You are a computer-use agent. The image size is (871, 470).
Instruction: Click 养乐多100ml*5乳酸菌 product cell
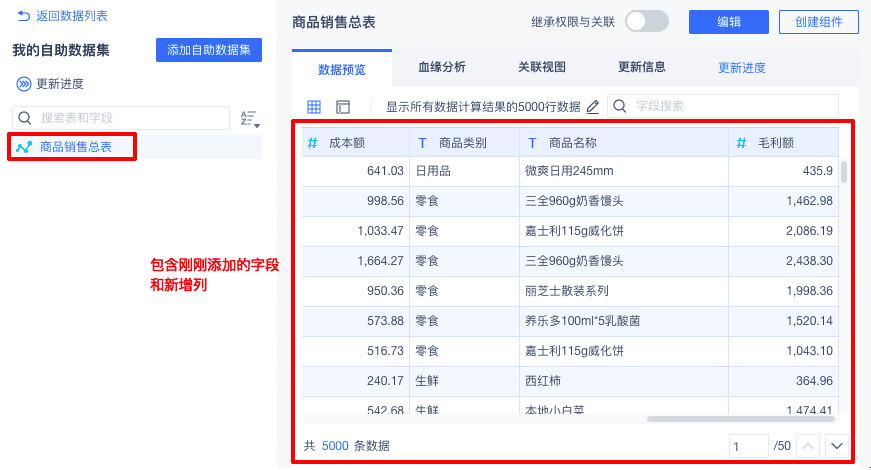click(x=624, y=321)
